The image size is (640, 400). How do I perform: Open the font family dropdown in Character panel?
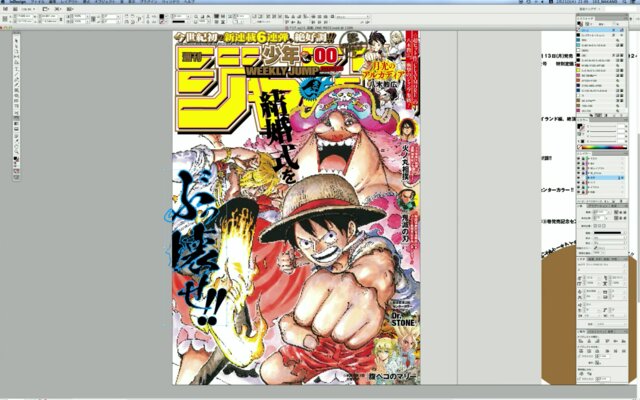[602, 264]
